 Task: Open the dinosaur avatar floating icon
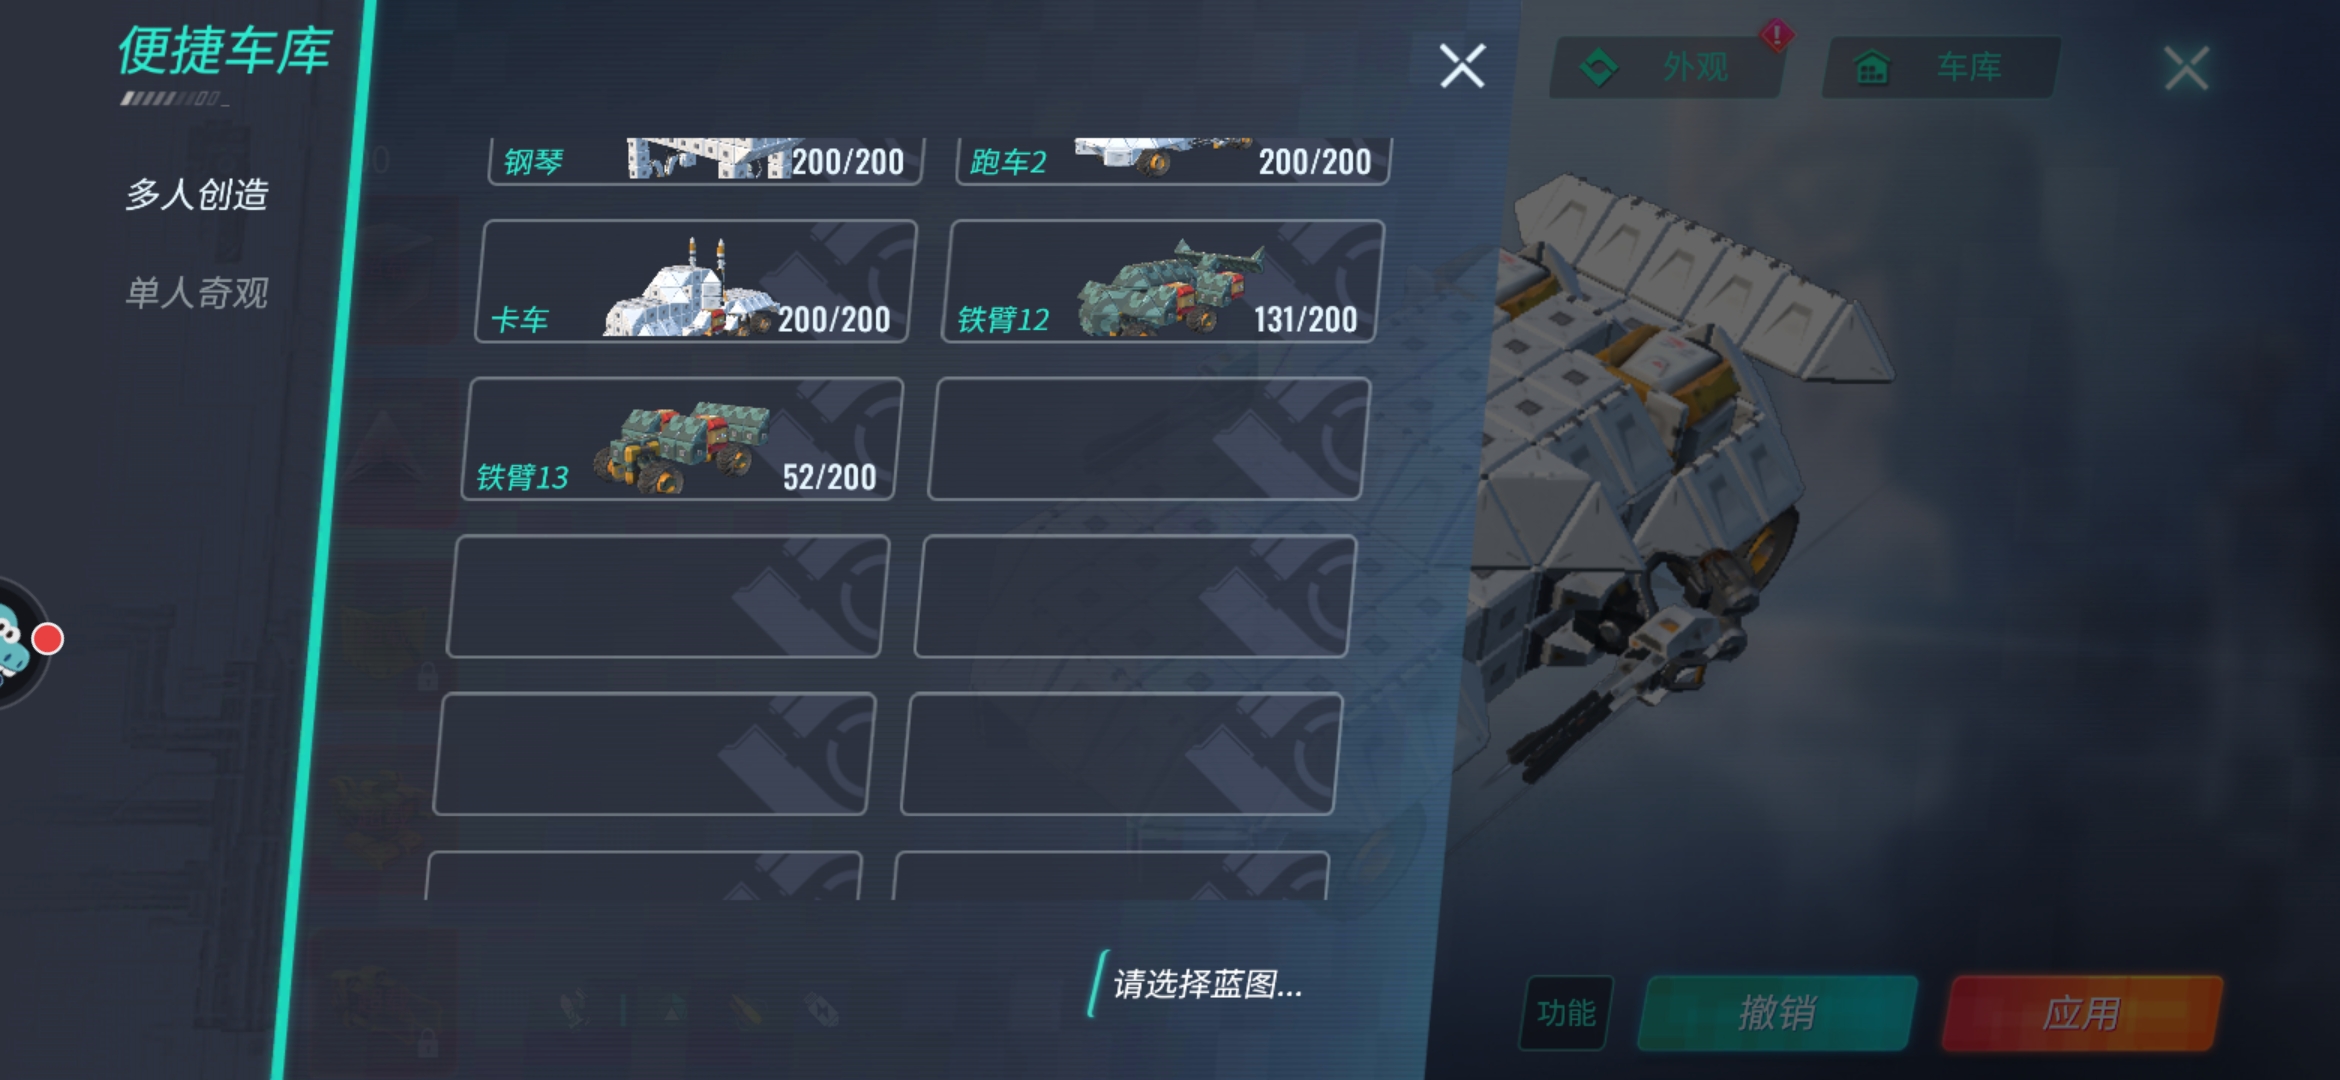(14, 642)
